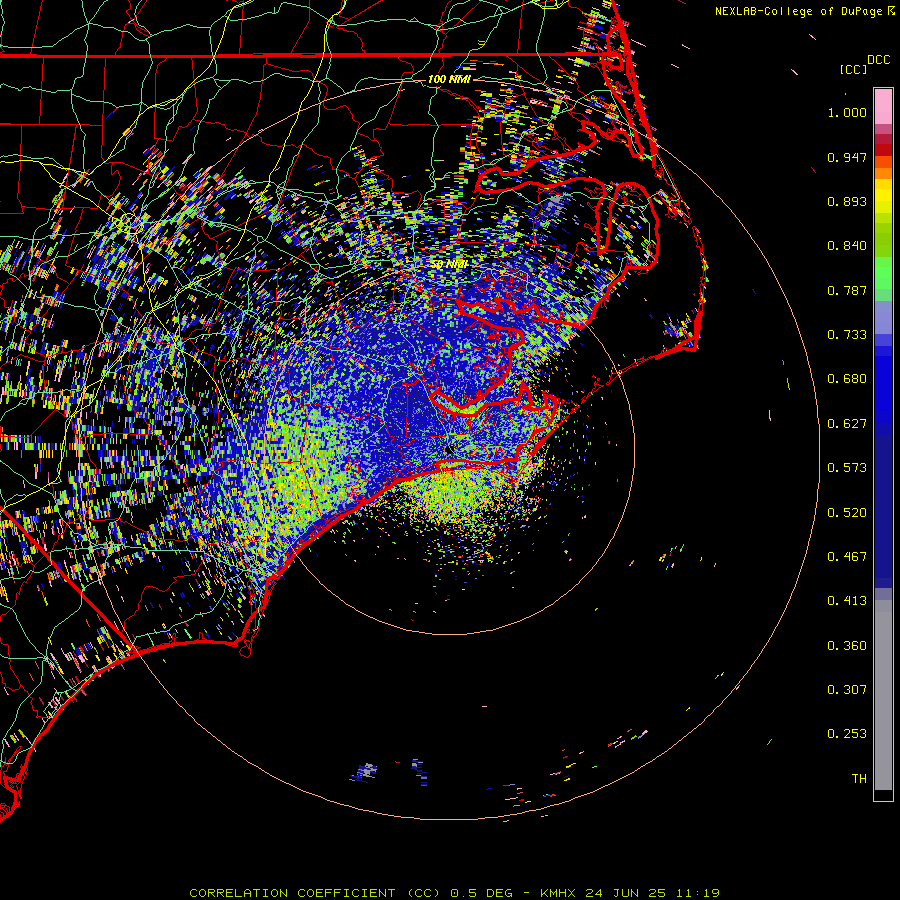Click the 50 NMI range ring label
900x900 pixels.
[x=449, y=265]
